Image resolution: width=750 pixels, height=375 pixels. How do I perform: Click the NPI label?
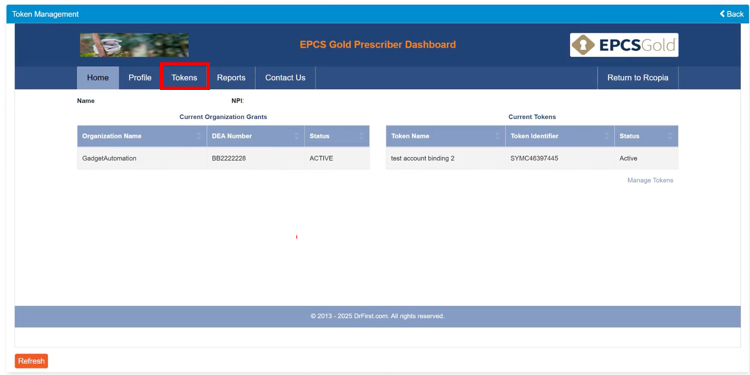238,101
